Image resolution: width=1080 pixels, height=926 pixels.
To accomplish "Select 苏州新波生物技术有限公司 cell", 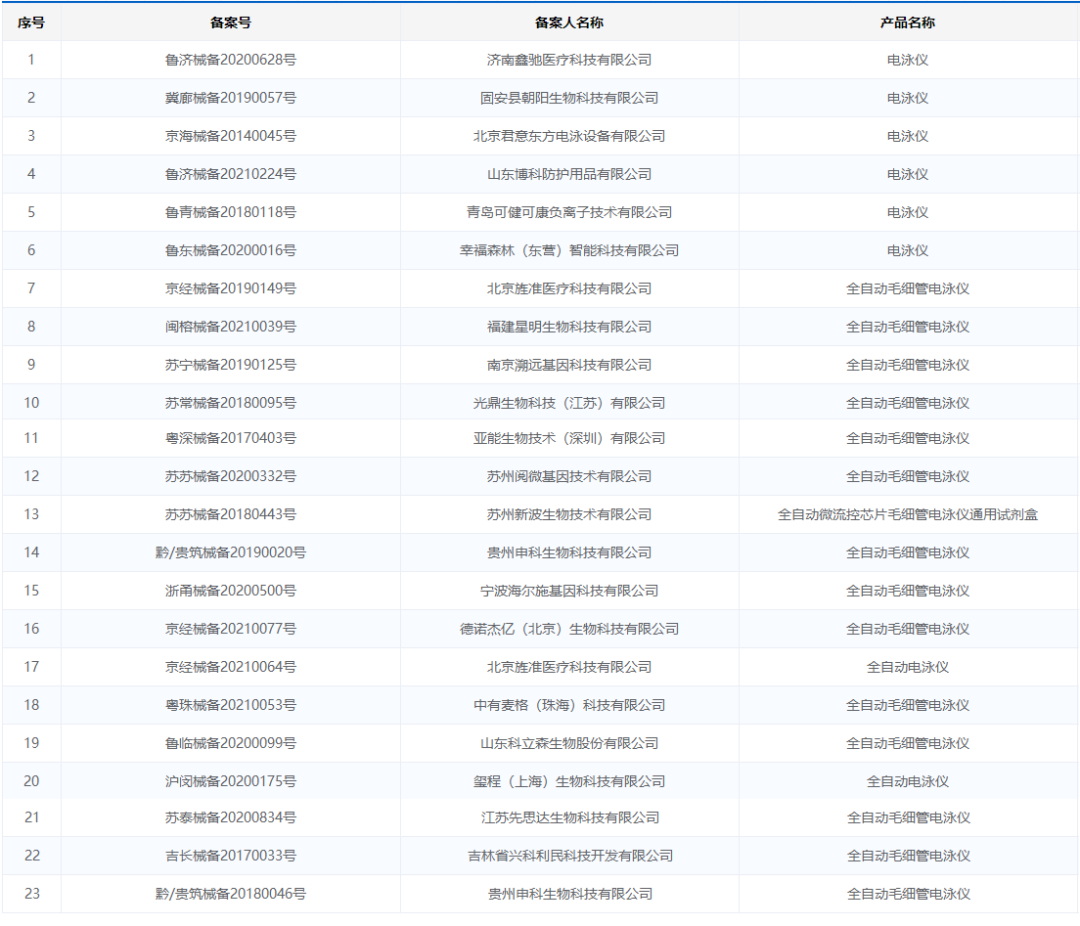I will click(x=569, y=514).
